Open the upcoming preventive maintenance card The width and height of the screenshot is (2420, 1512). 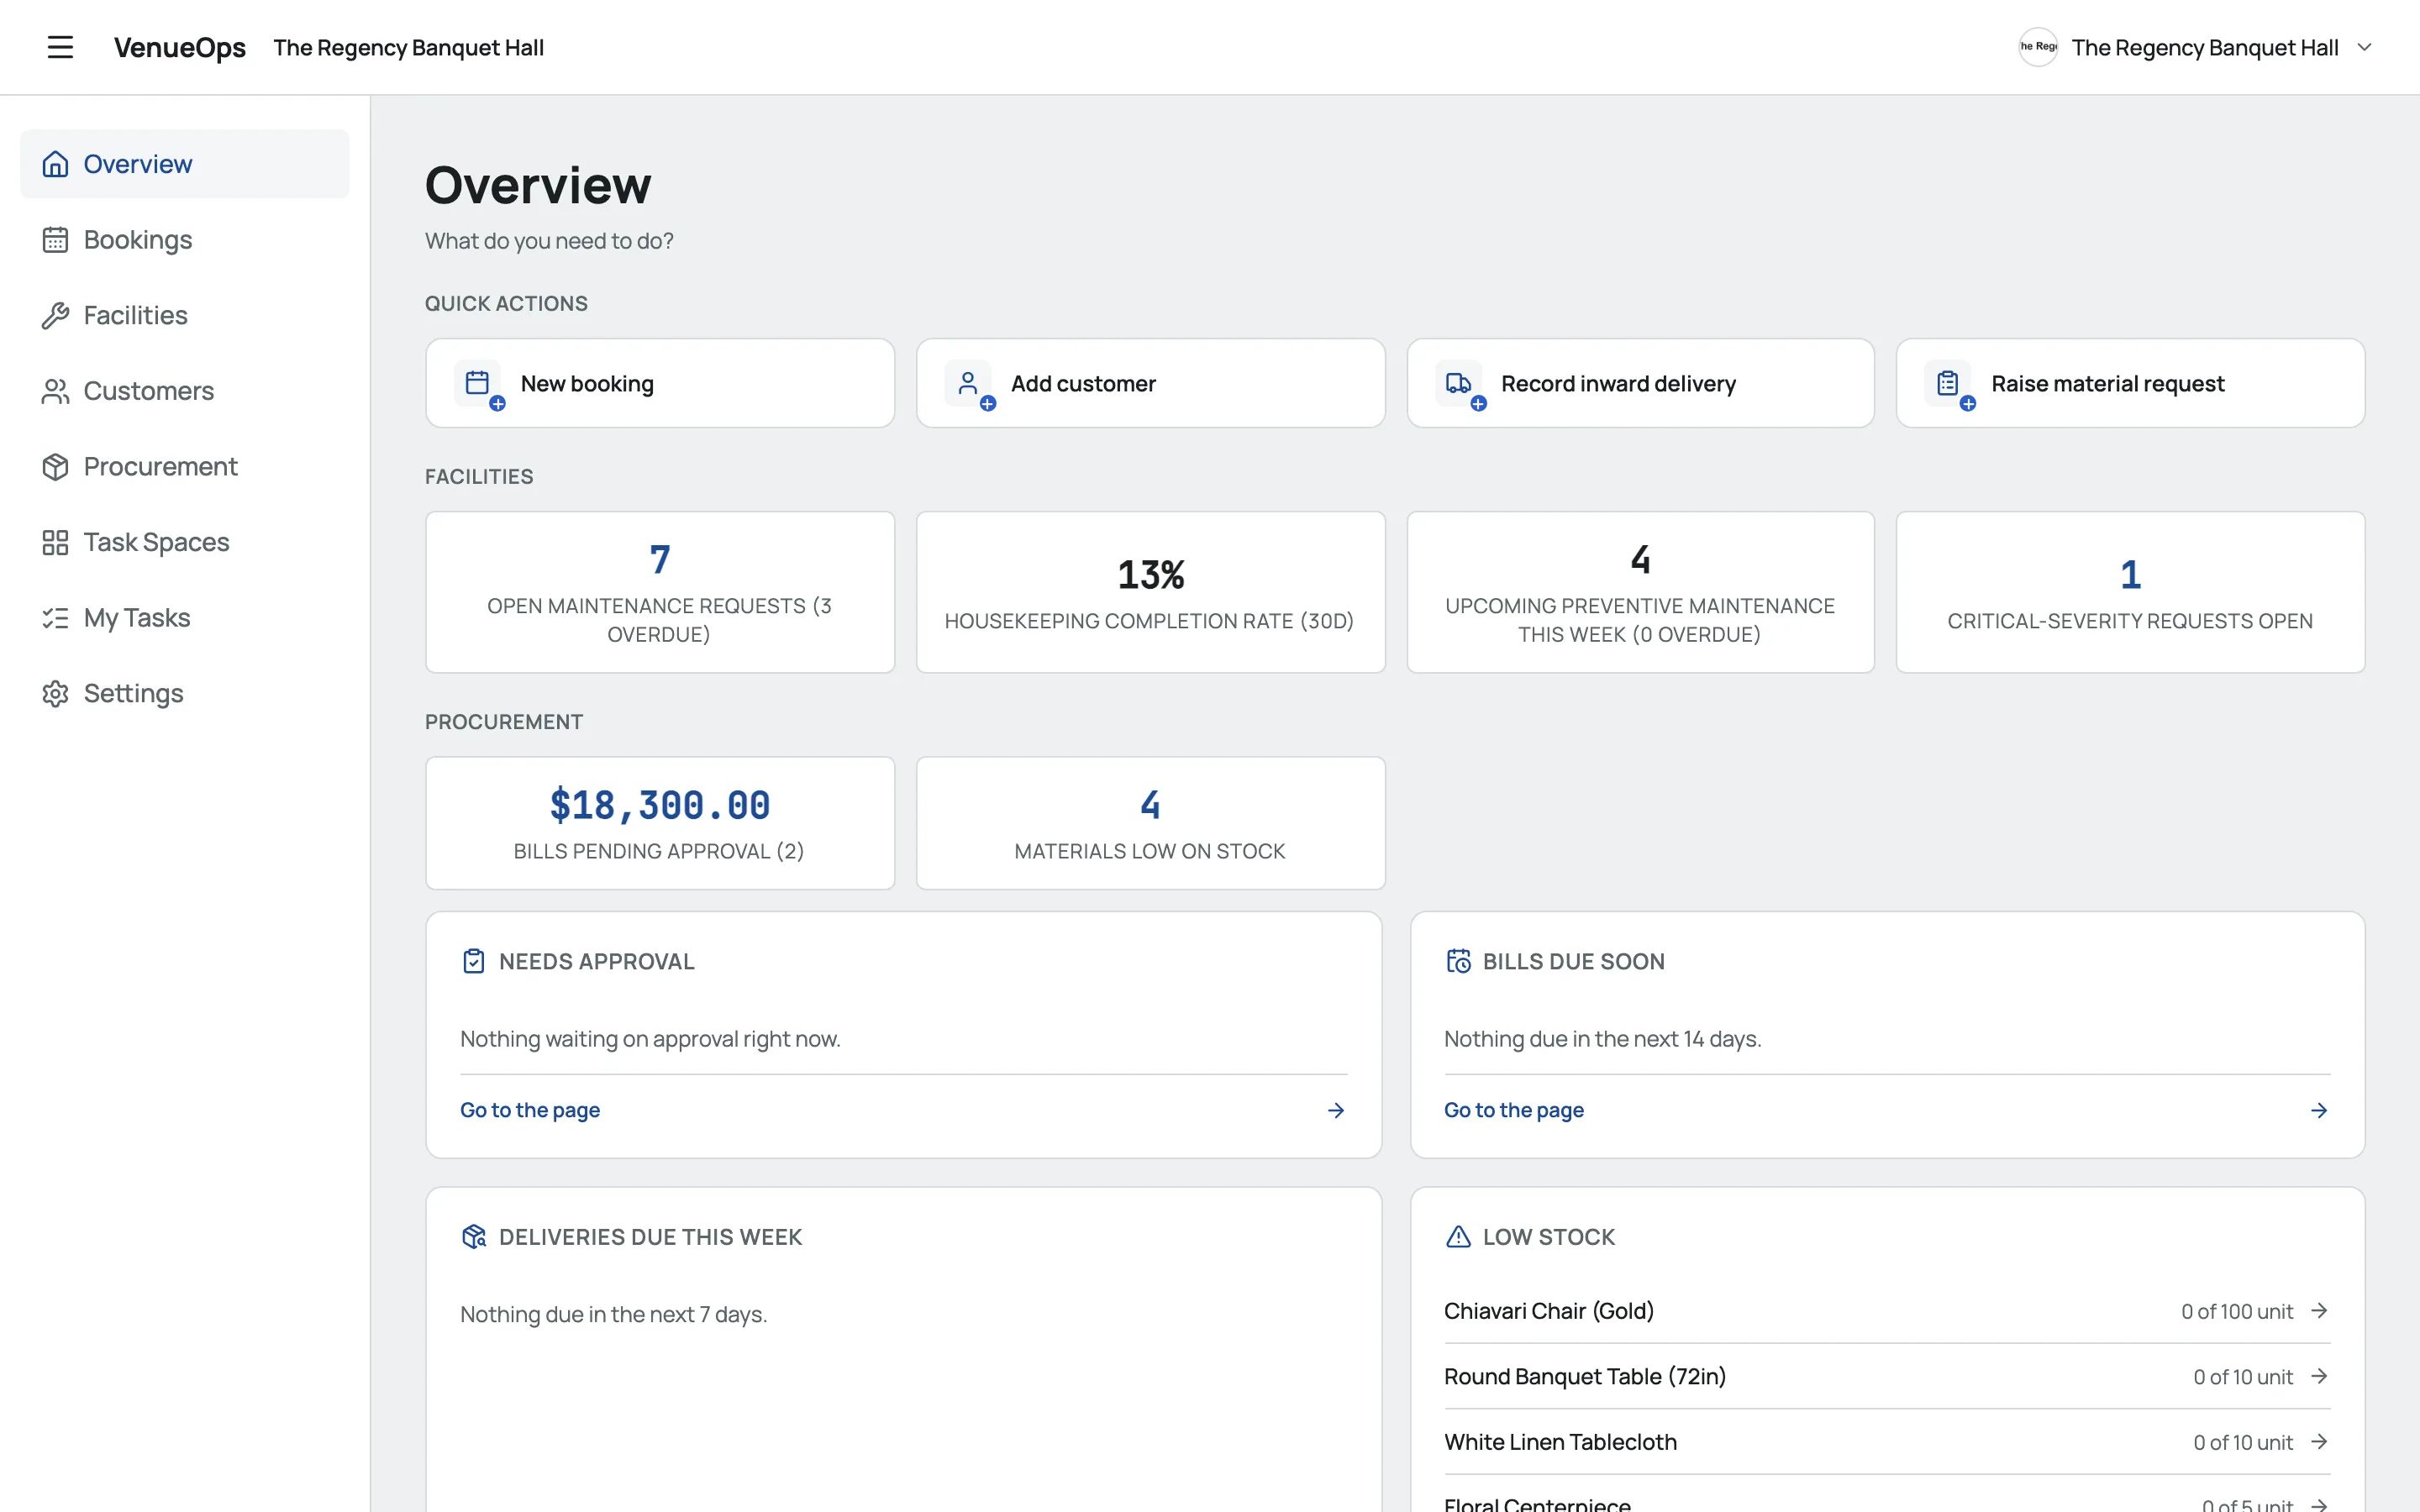(x=1640, y=592)
